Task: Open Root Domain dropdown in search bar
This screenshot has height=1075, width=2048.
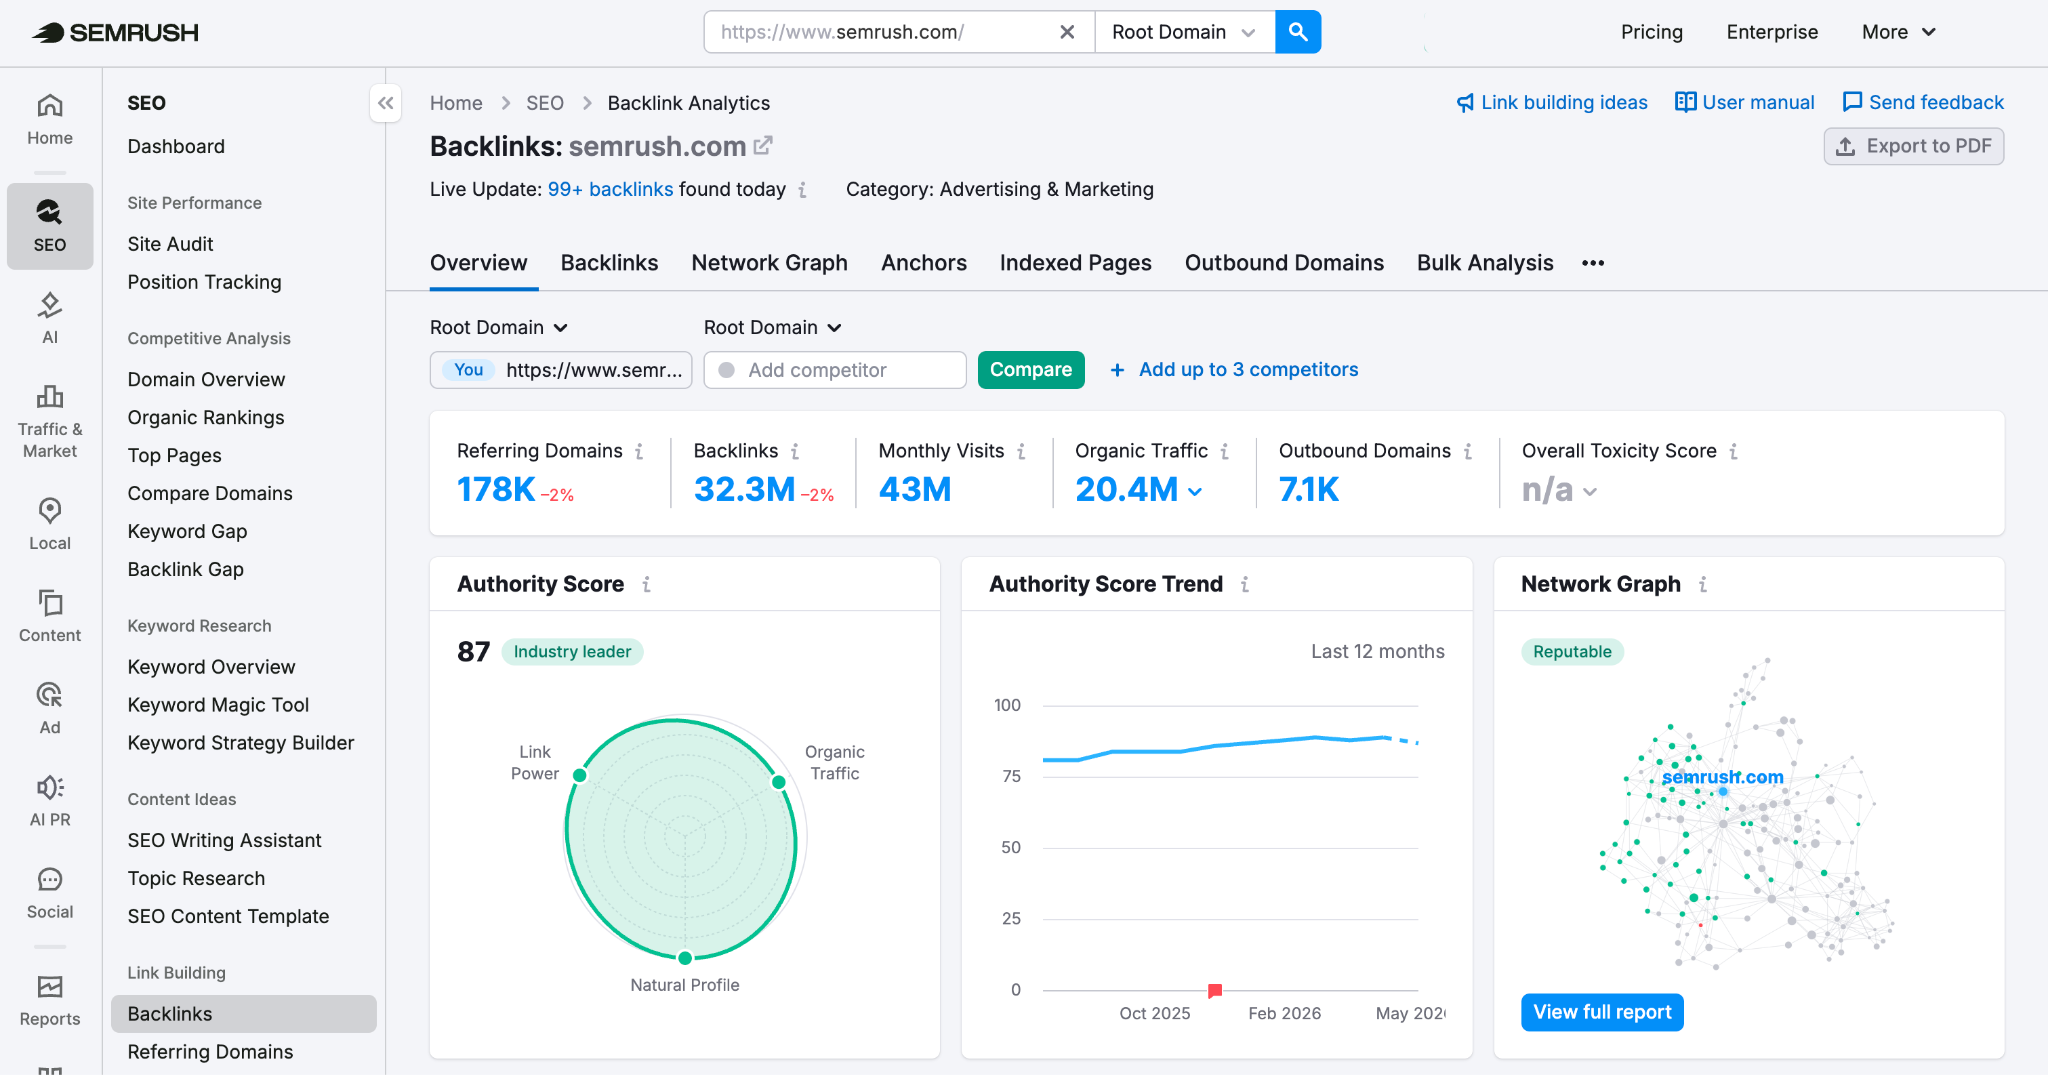Action: tap(1185, 32)
